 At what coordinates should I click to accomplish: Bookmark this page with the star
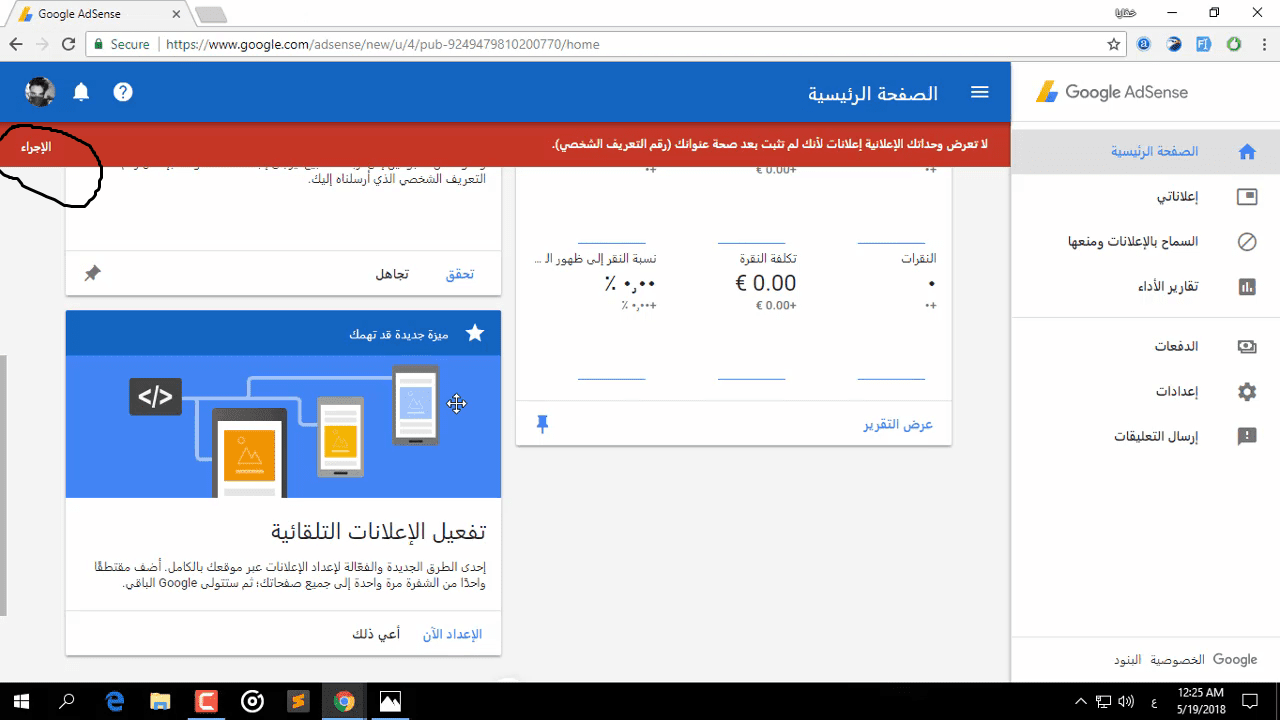(x=1114, y=44)
